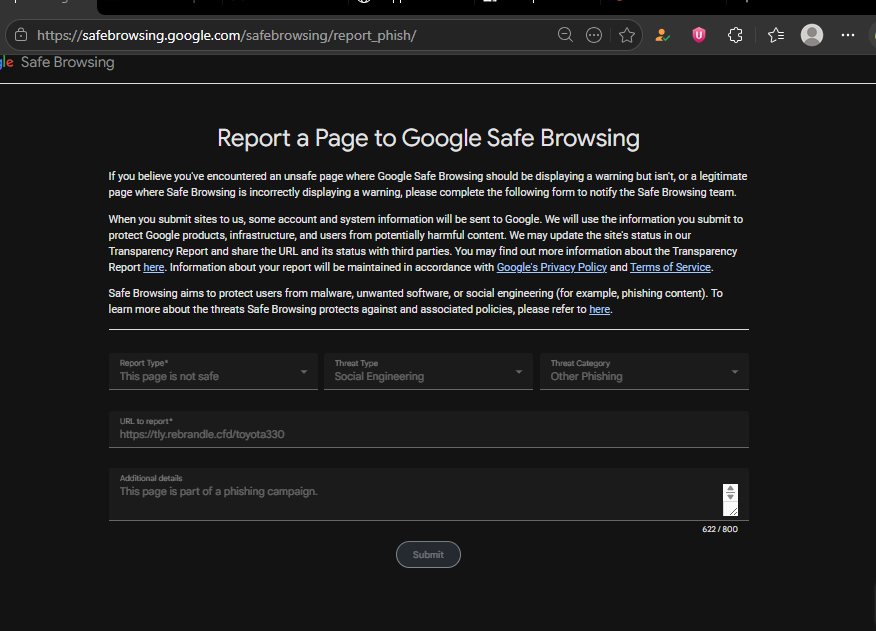Click the textarea scroll up arrow
Screen dimensions: 876x631
tap(730, 489)
